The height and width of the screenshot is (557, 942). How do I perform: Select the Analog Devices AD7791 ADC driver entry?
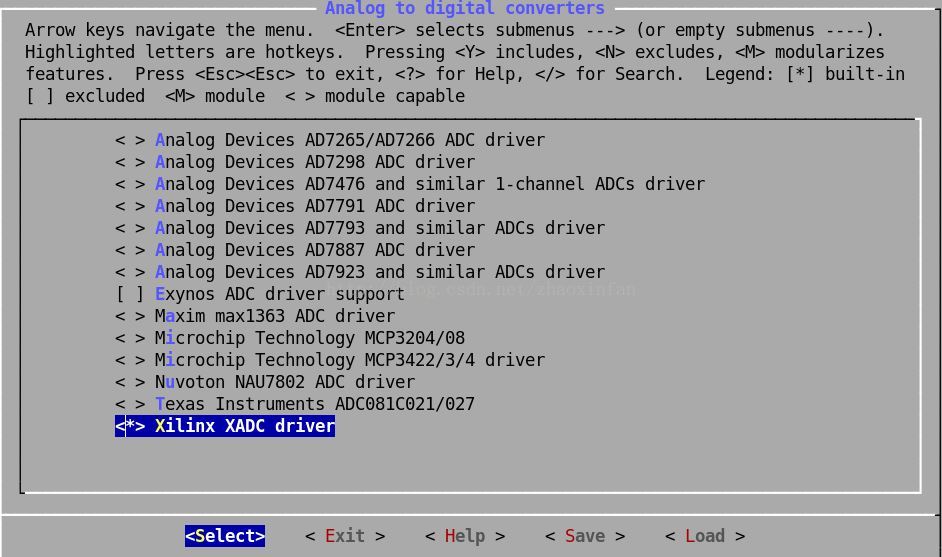tap(315, 206)
